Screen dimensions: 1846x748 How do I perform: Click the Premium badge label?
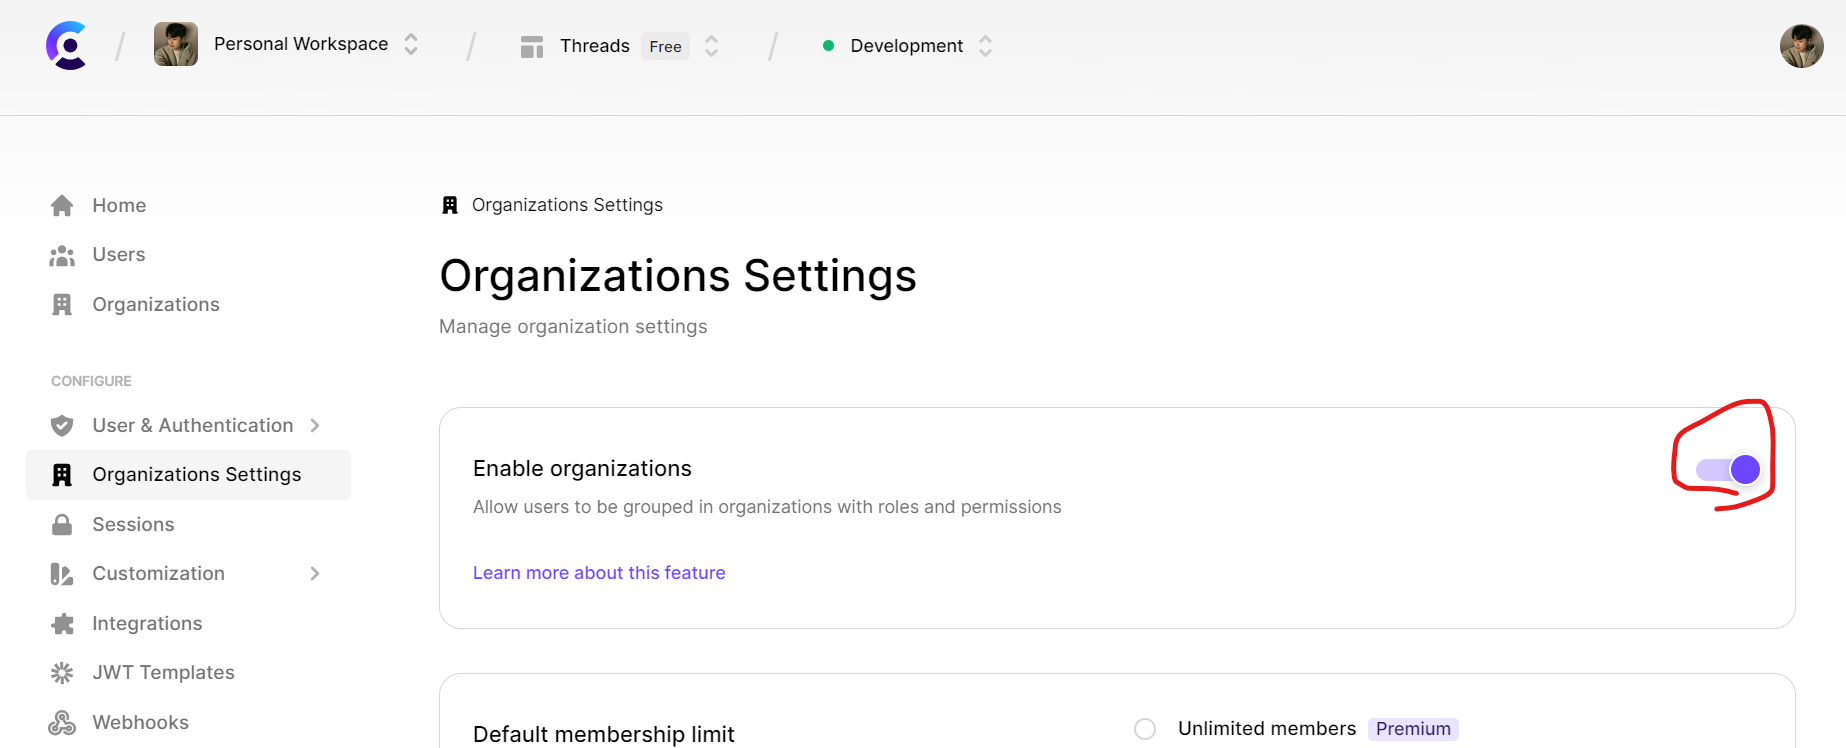[1412, 729]
